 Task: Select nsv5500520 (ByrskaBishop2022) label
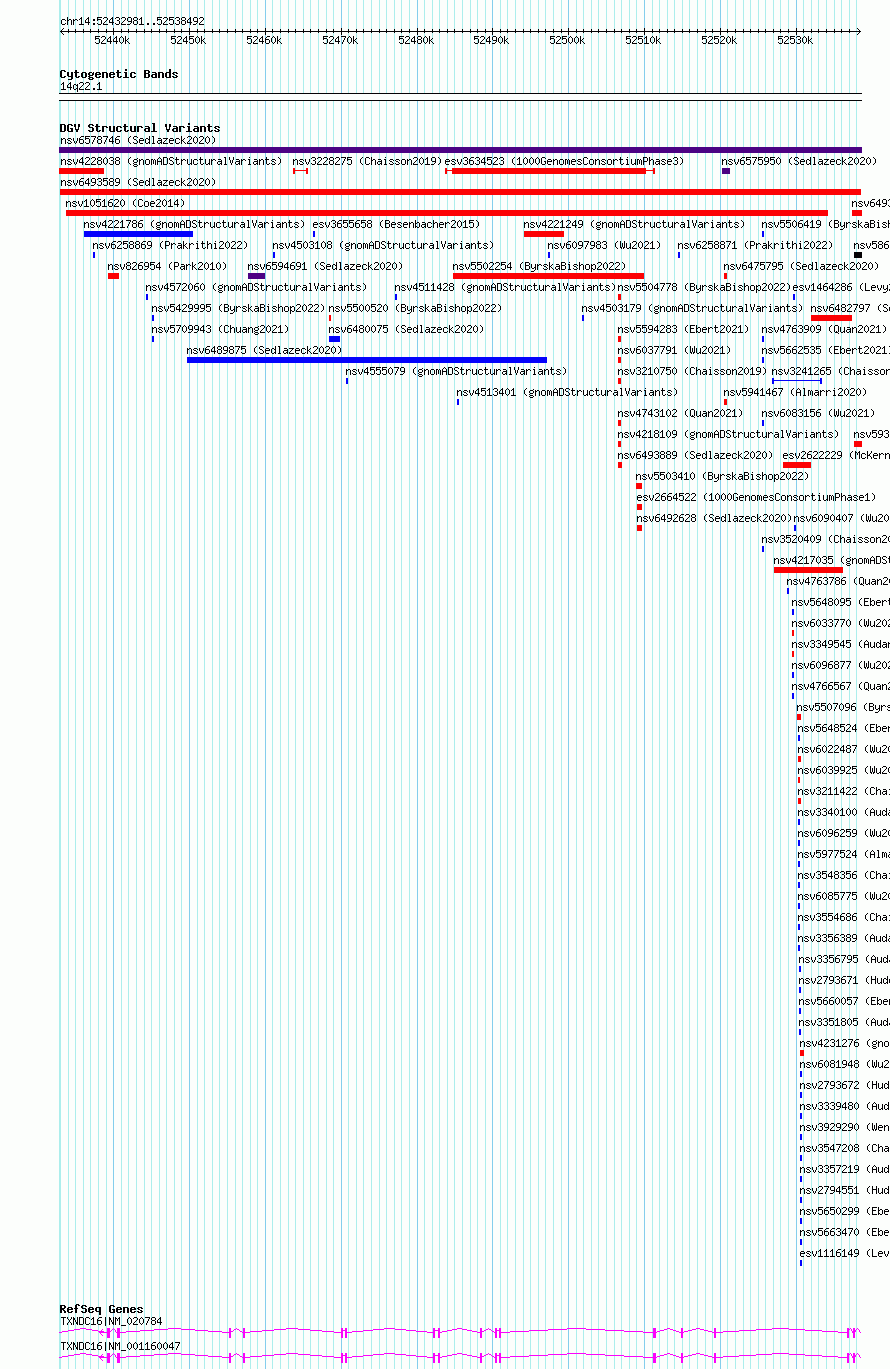[x=415, y=308]
